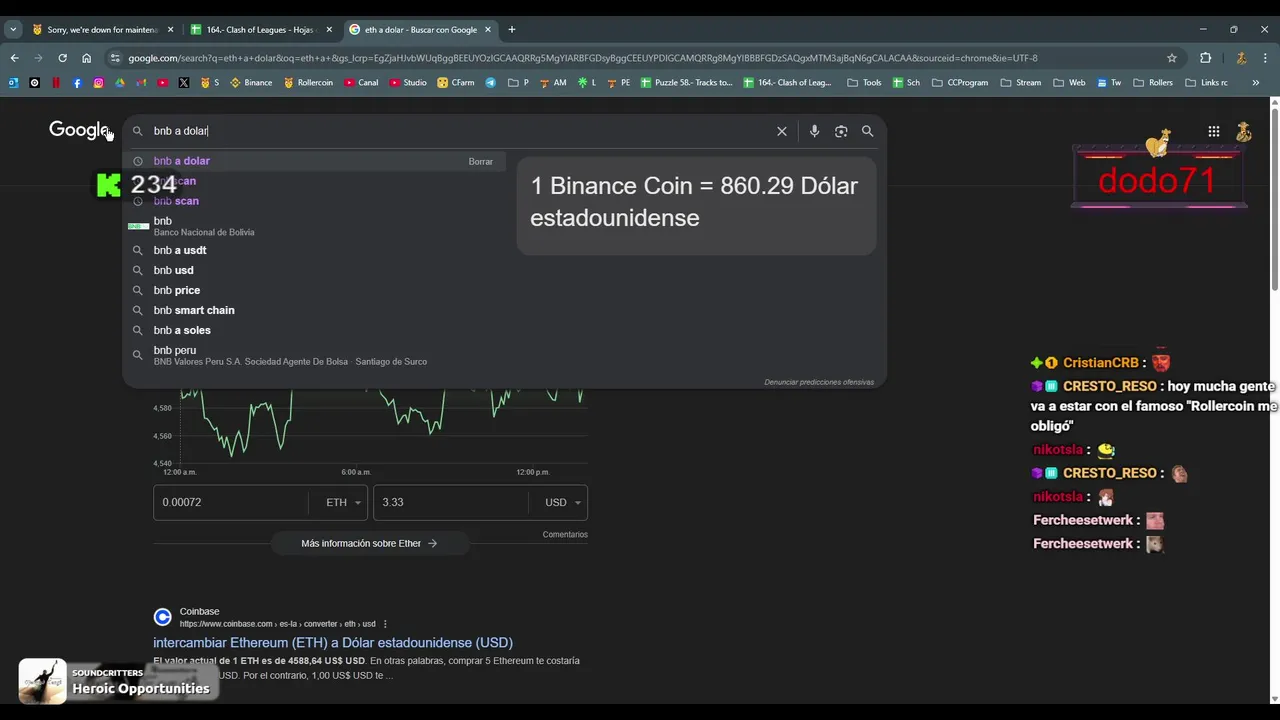Open the YouTube Studio bookmark
Screen dimensions: 1280x720
[x=408, y=83]
